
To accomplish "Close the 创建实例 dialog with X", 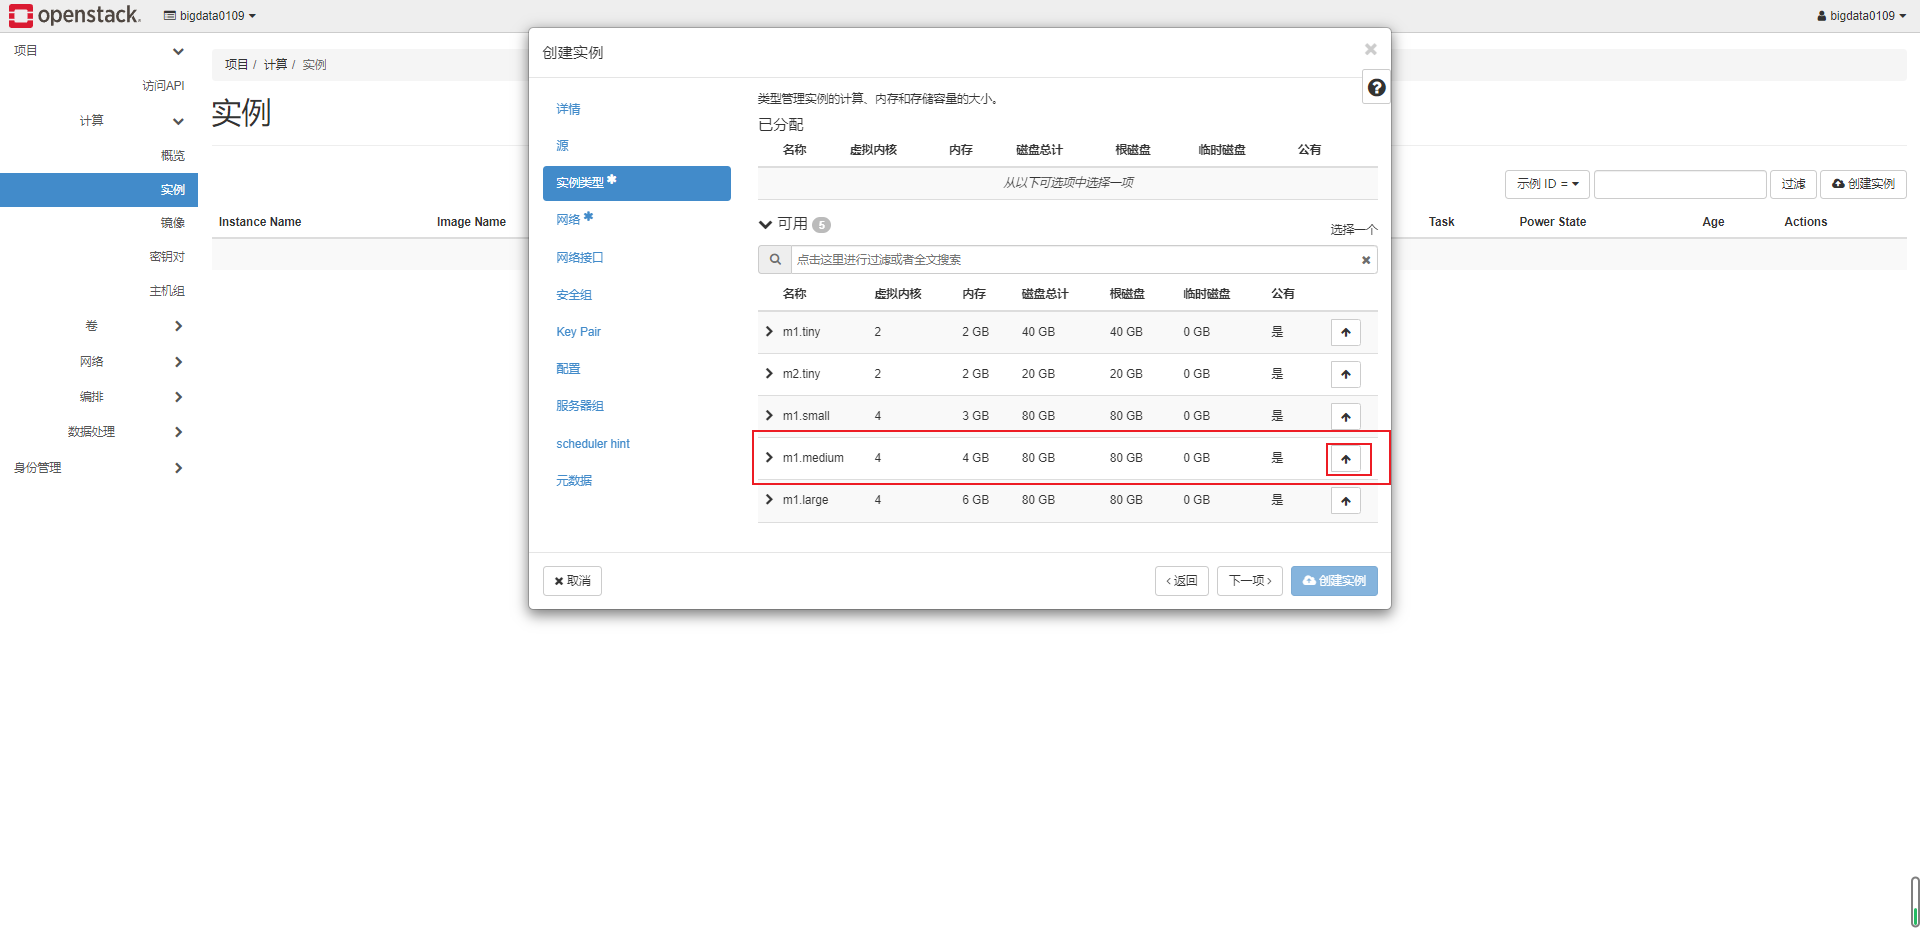I will pyautogui.click(x=1371, y=49).
